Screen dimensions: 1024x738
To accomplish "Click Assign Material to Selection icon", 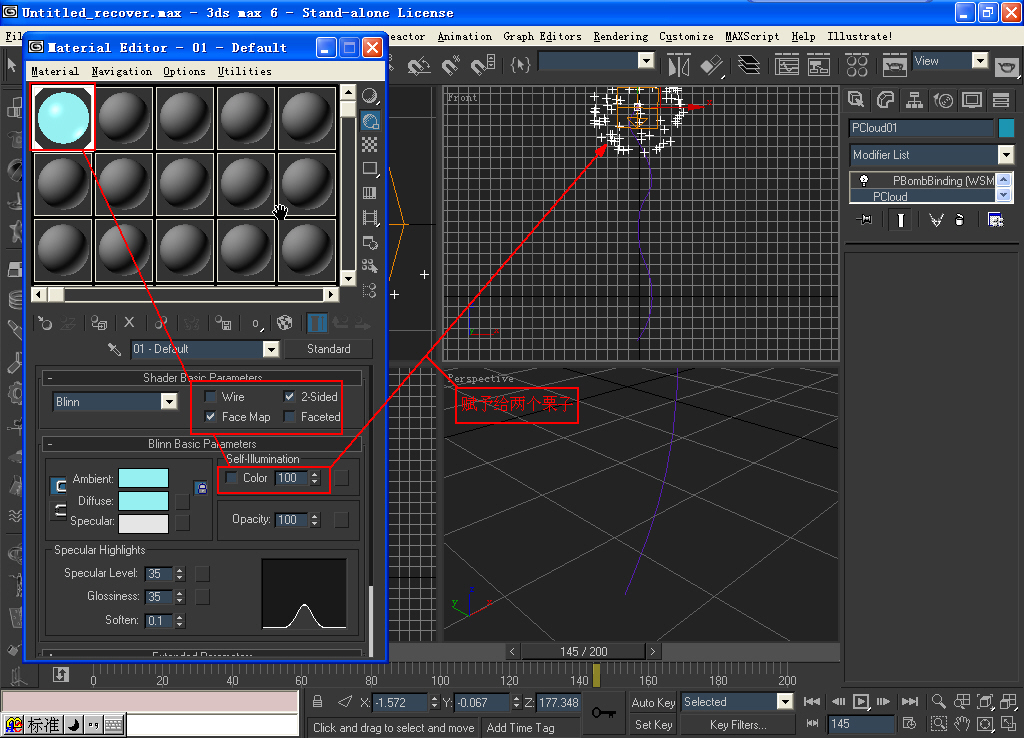I will pyautogui.click(x=99, y=323).
